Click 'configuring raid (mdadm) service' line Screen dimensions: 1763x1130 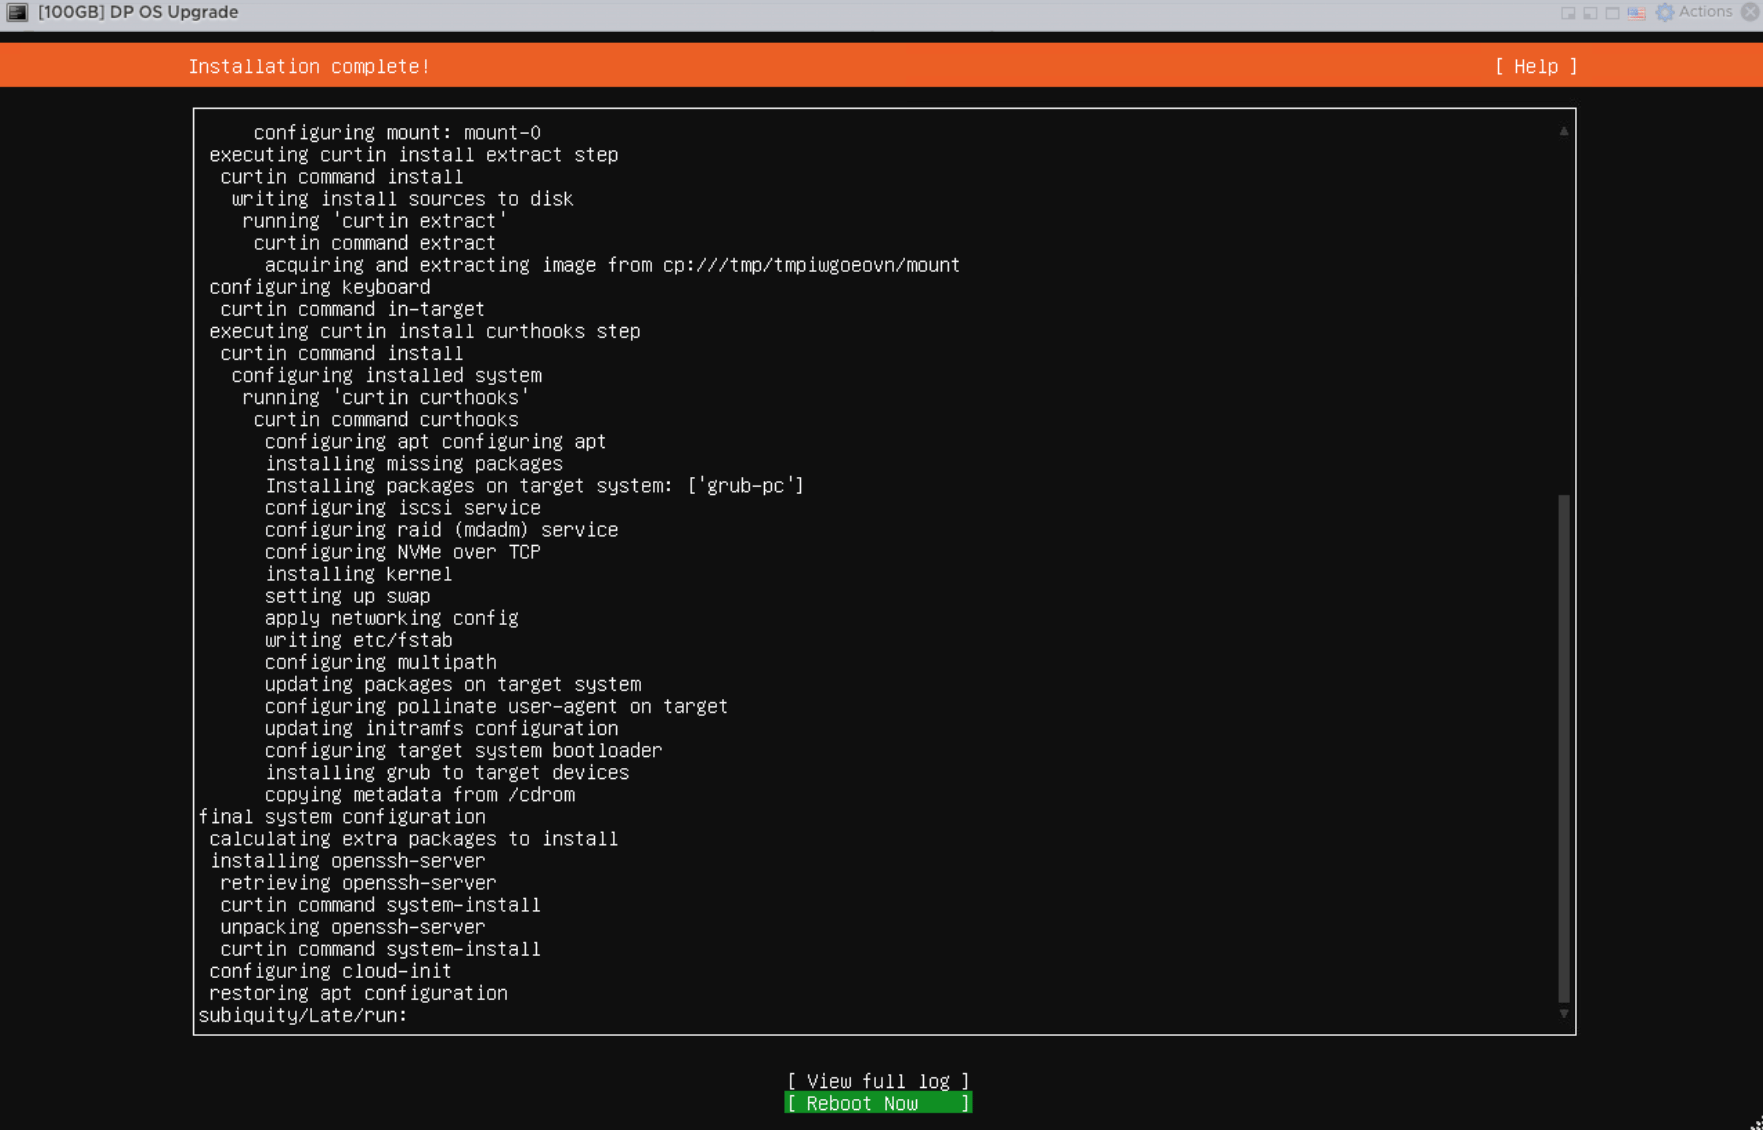click(441, 530)
